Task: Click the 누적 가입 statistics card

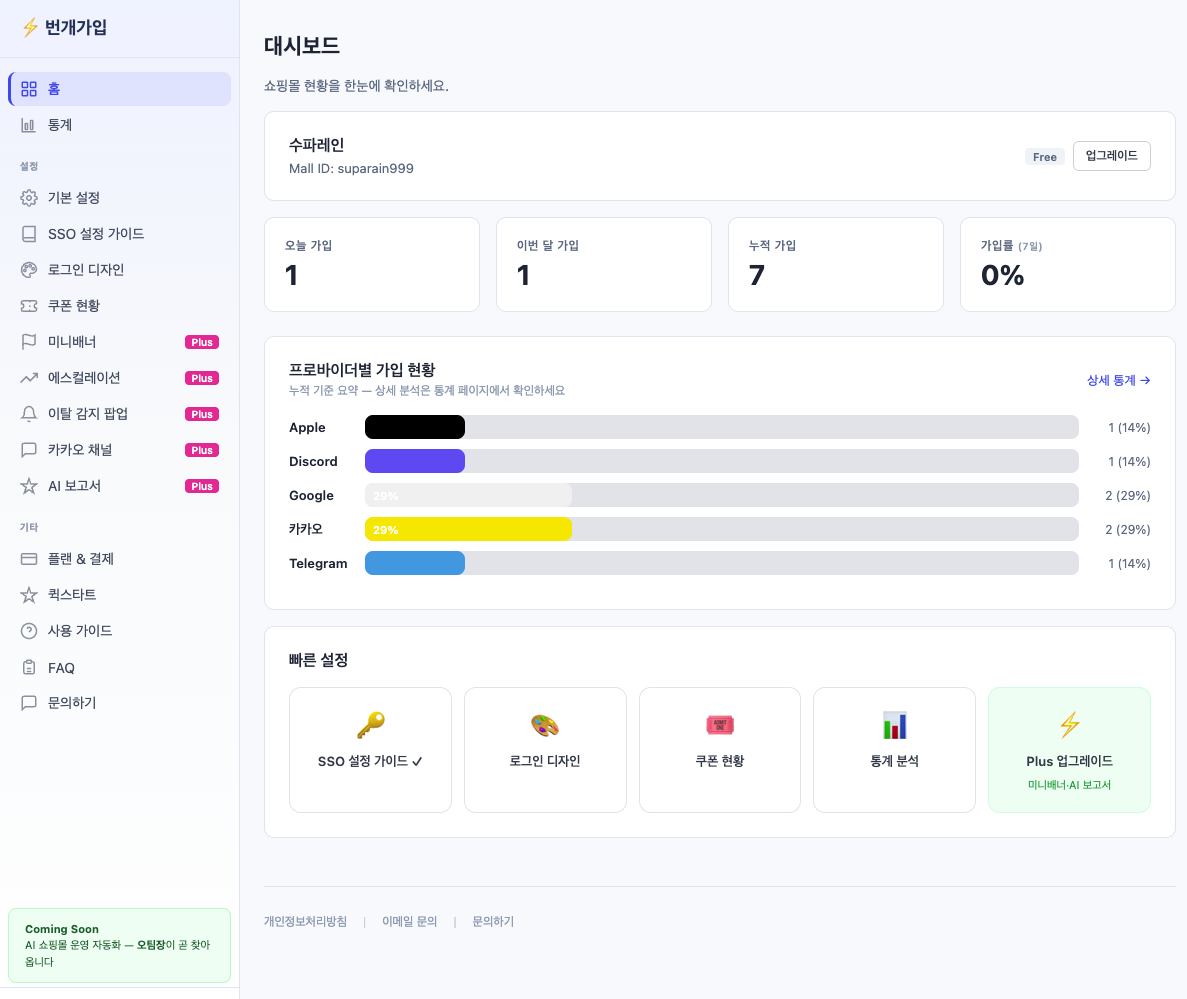Action: point(835,264)
